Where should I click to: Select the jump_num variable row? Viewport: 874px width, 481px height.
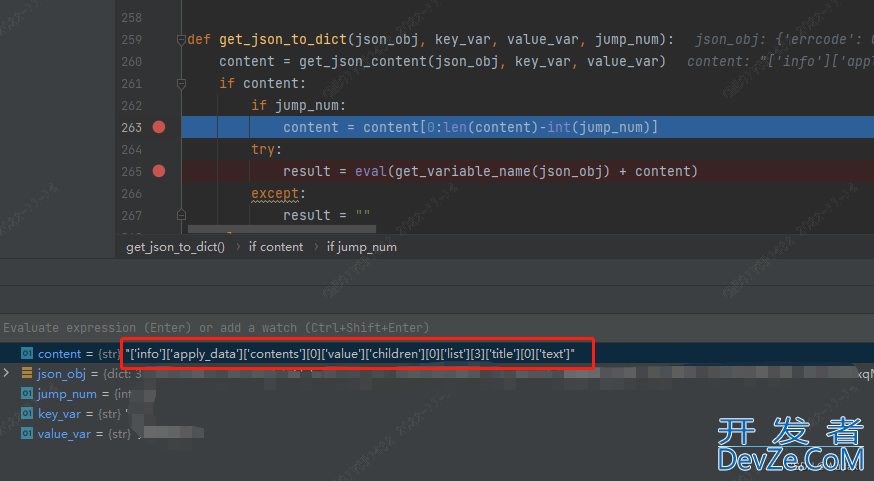(67, 393)
